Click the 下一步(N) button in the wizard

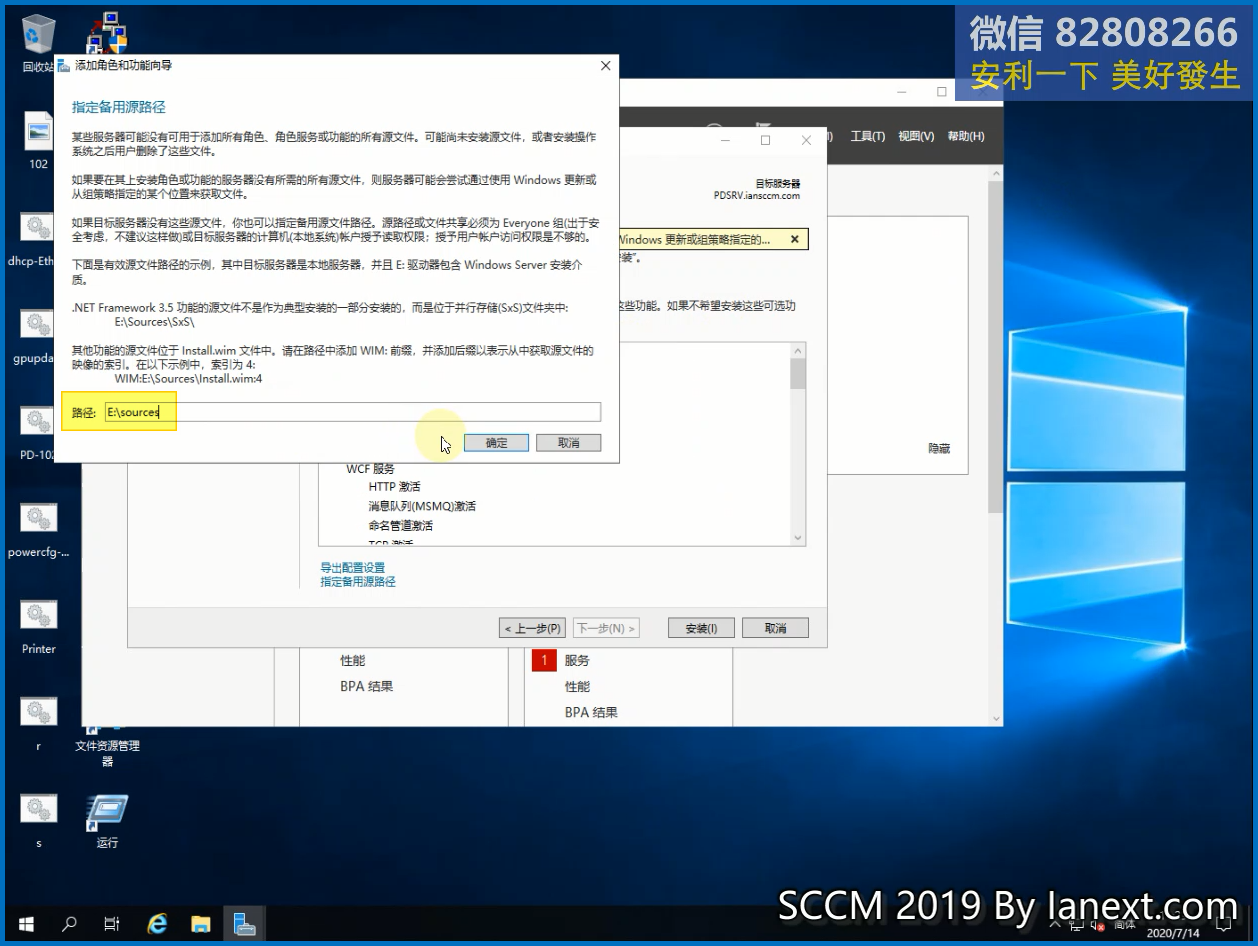tap(606, 628)
